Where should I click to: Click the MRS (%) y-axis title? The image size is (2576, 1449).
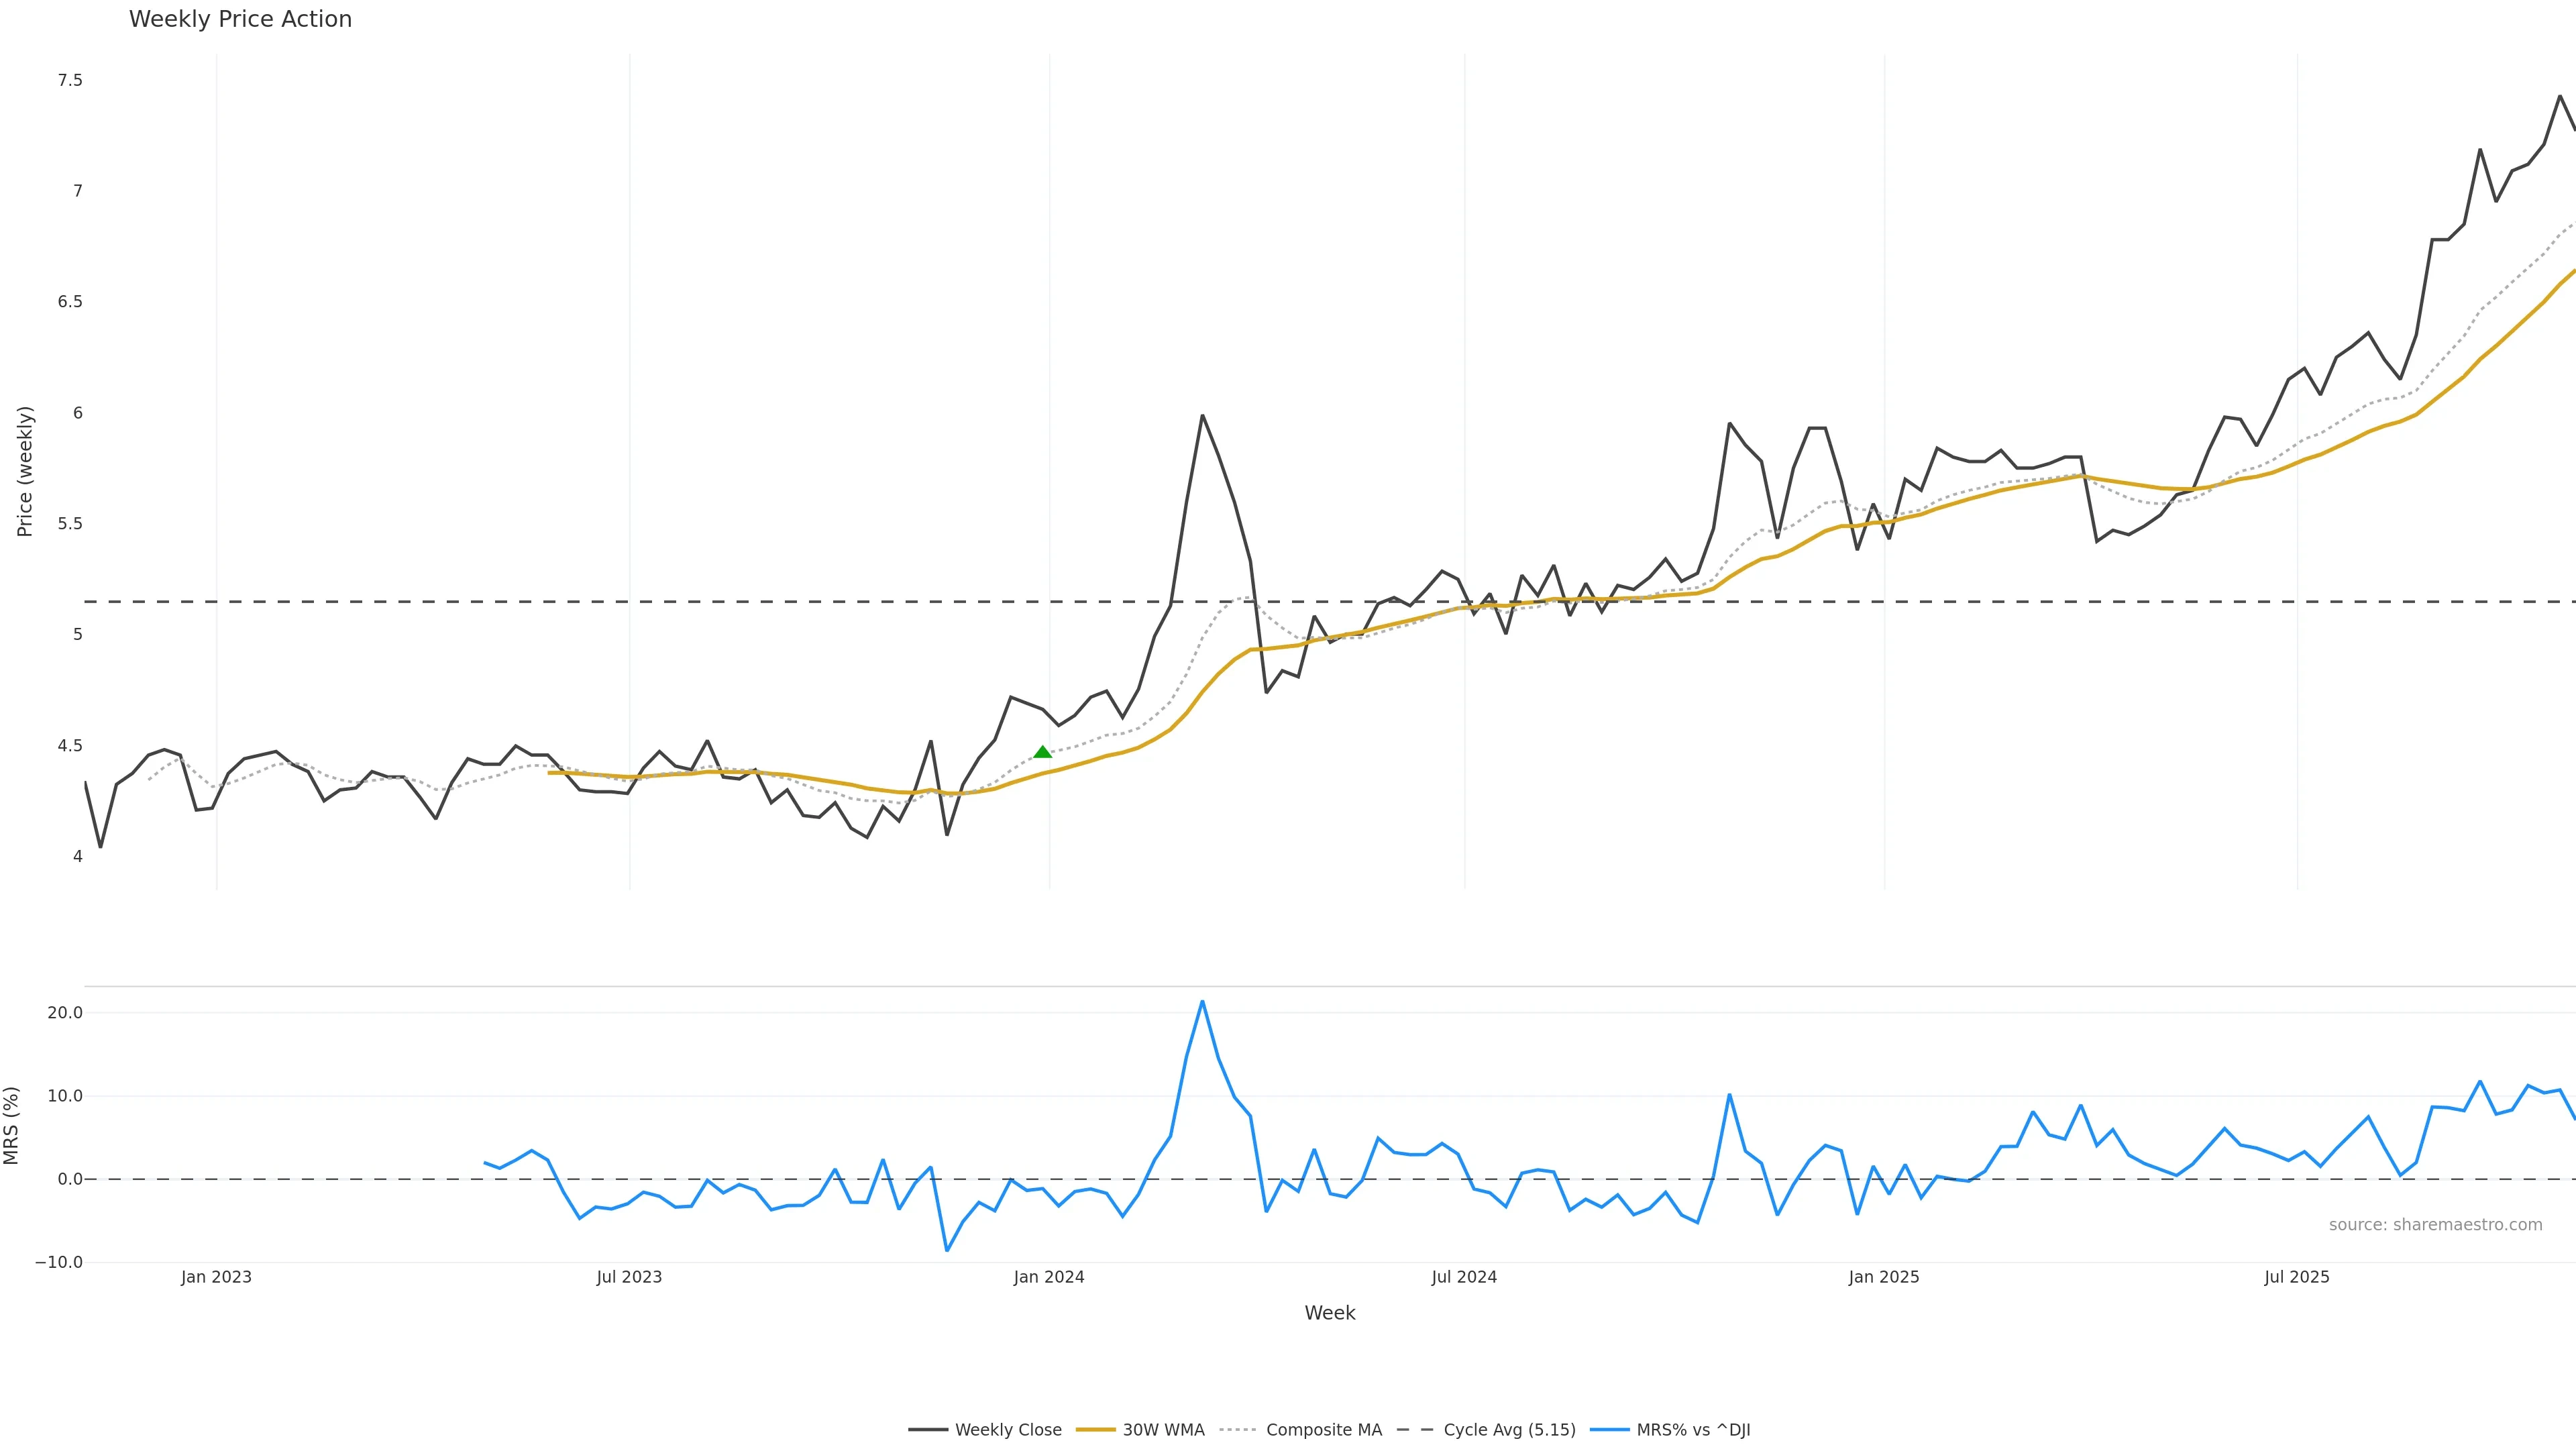click(x=12, y=1125)
